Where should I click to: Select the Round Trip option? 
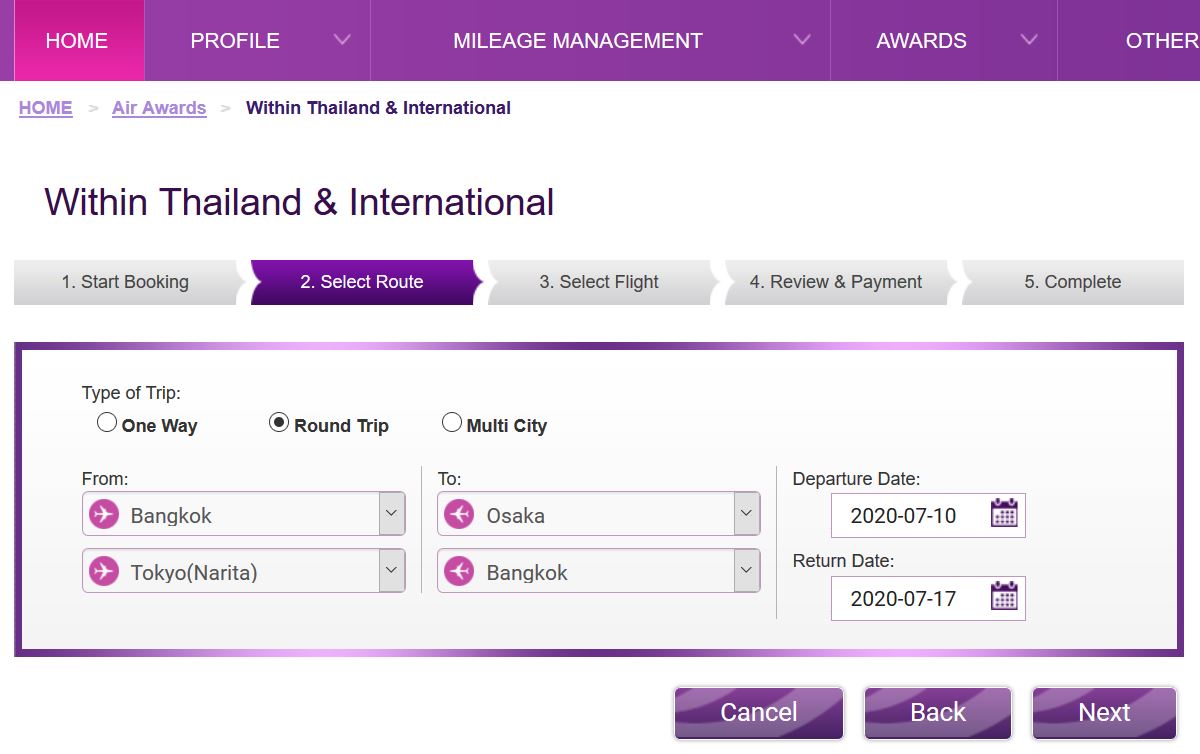point(279,423)
